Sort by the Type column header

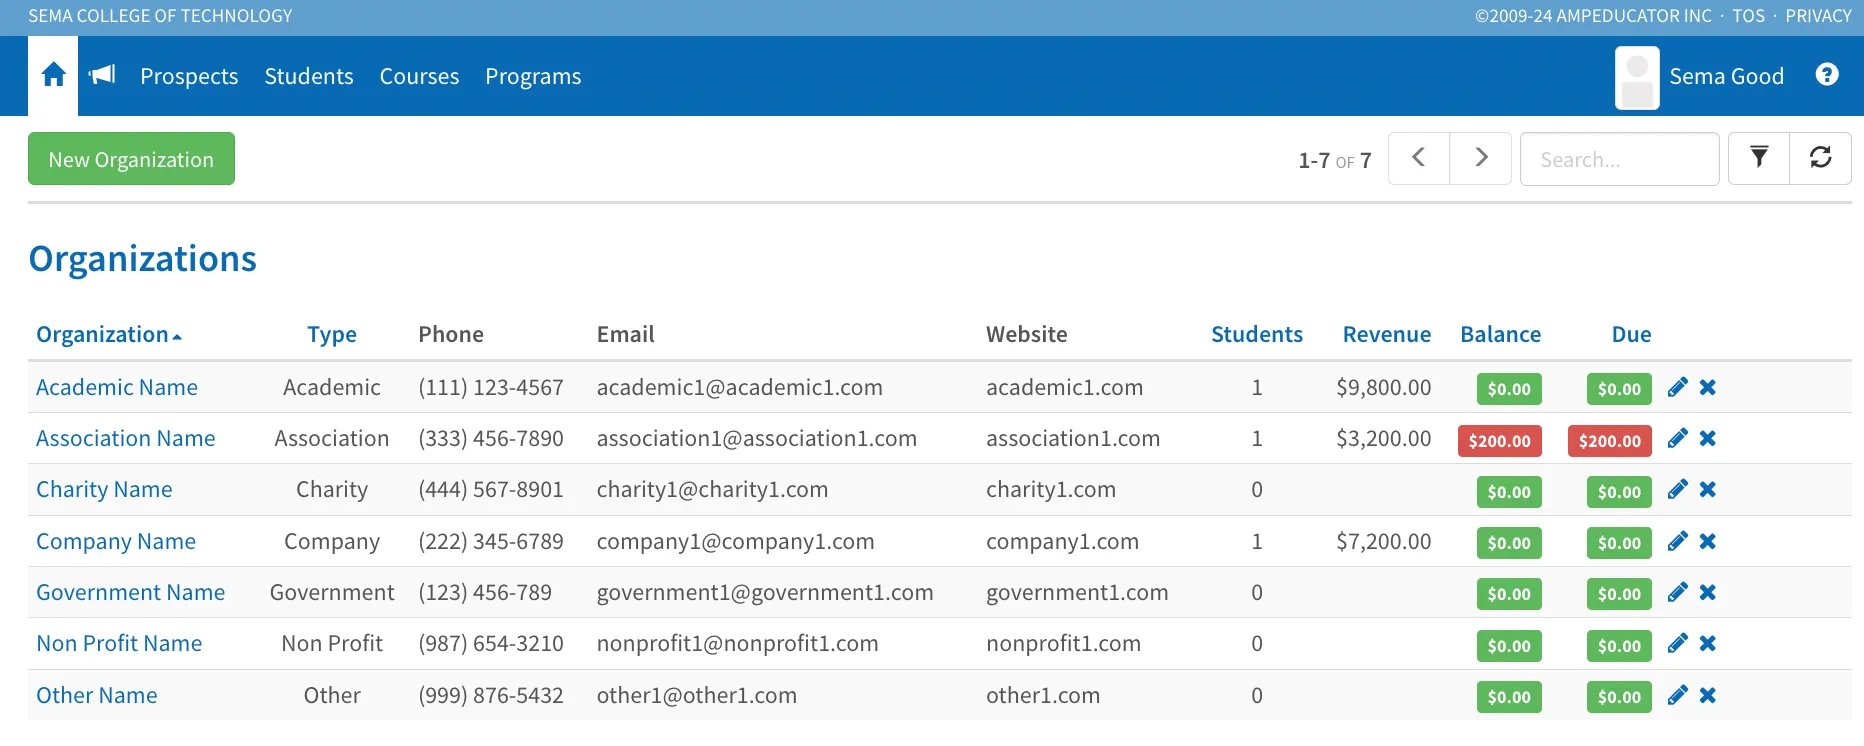[x=332, y=334]
